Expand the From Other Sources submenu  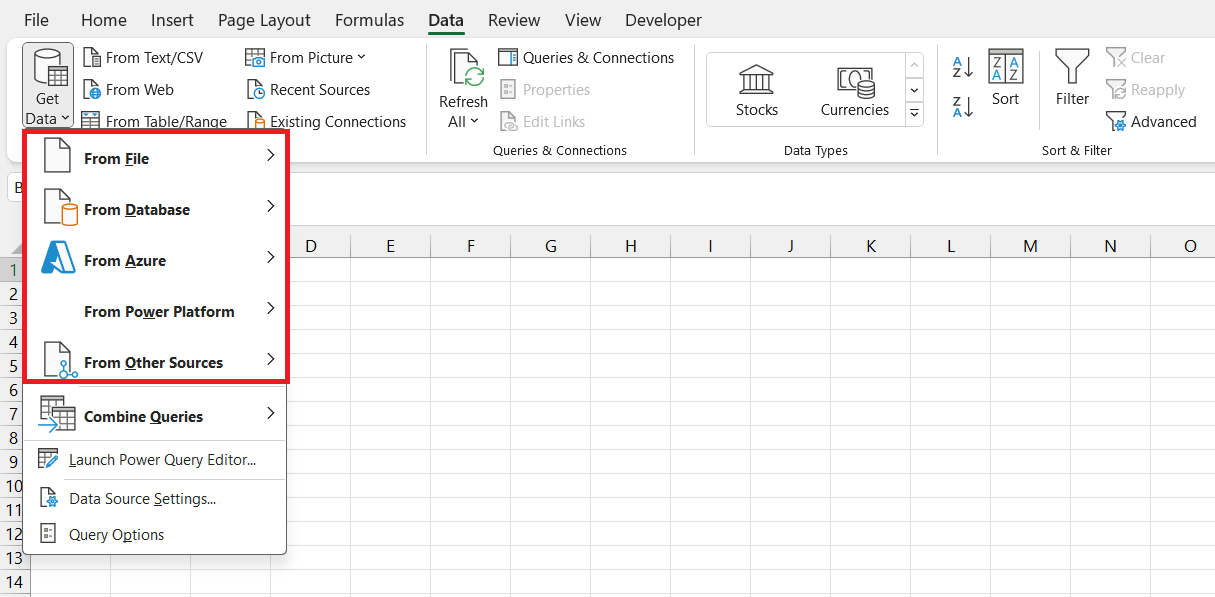pyautogui.click(x=156, y=362)
